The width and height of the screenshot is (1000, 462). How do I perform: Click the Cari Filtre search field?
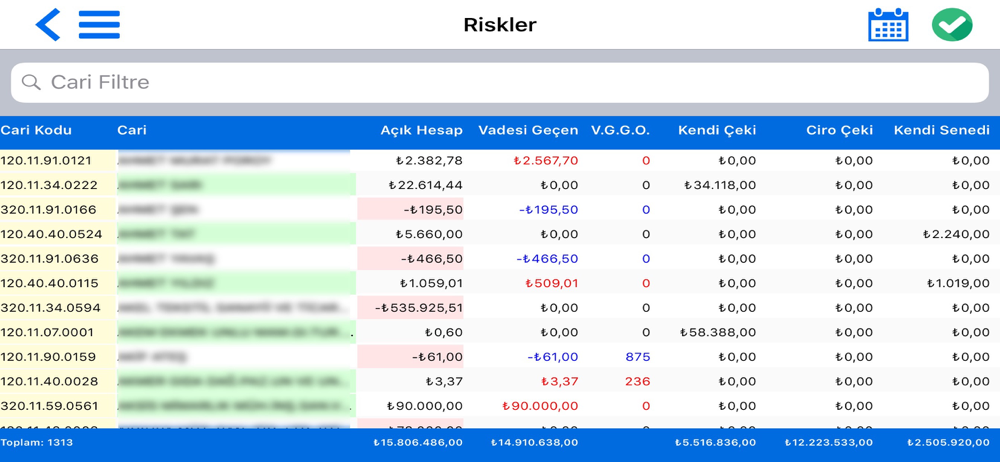click(x=500, y=83)
